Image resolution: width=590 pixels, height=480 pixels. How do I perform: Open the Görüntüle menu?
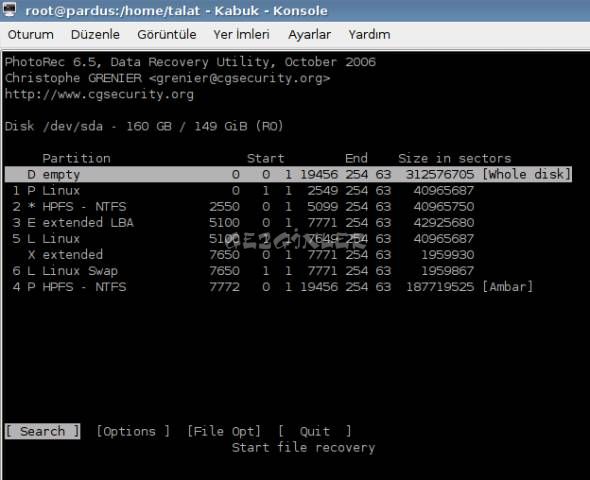[167, 35]
